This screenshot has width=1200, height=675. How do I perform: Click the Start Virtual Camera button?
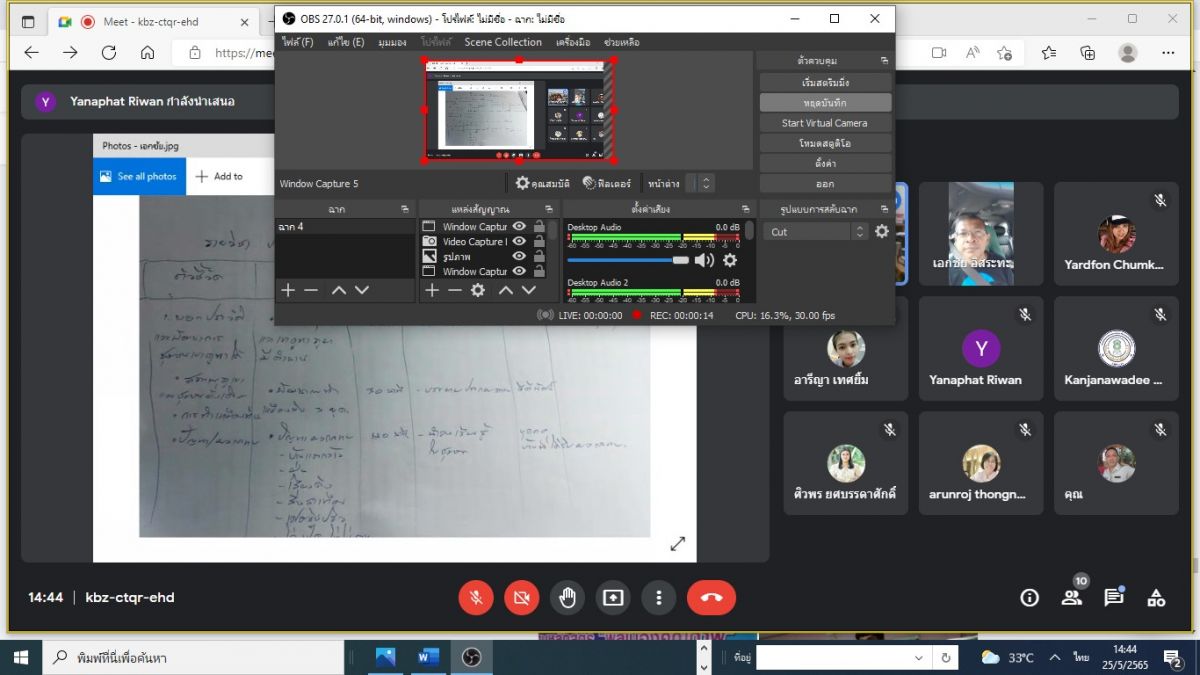click(824, 123)
